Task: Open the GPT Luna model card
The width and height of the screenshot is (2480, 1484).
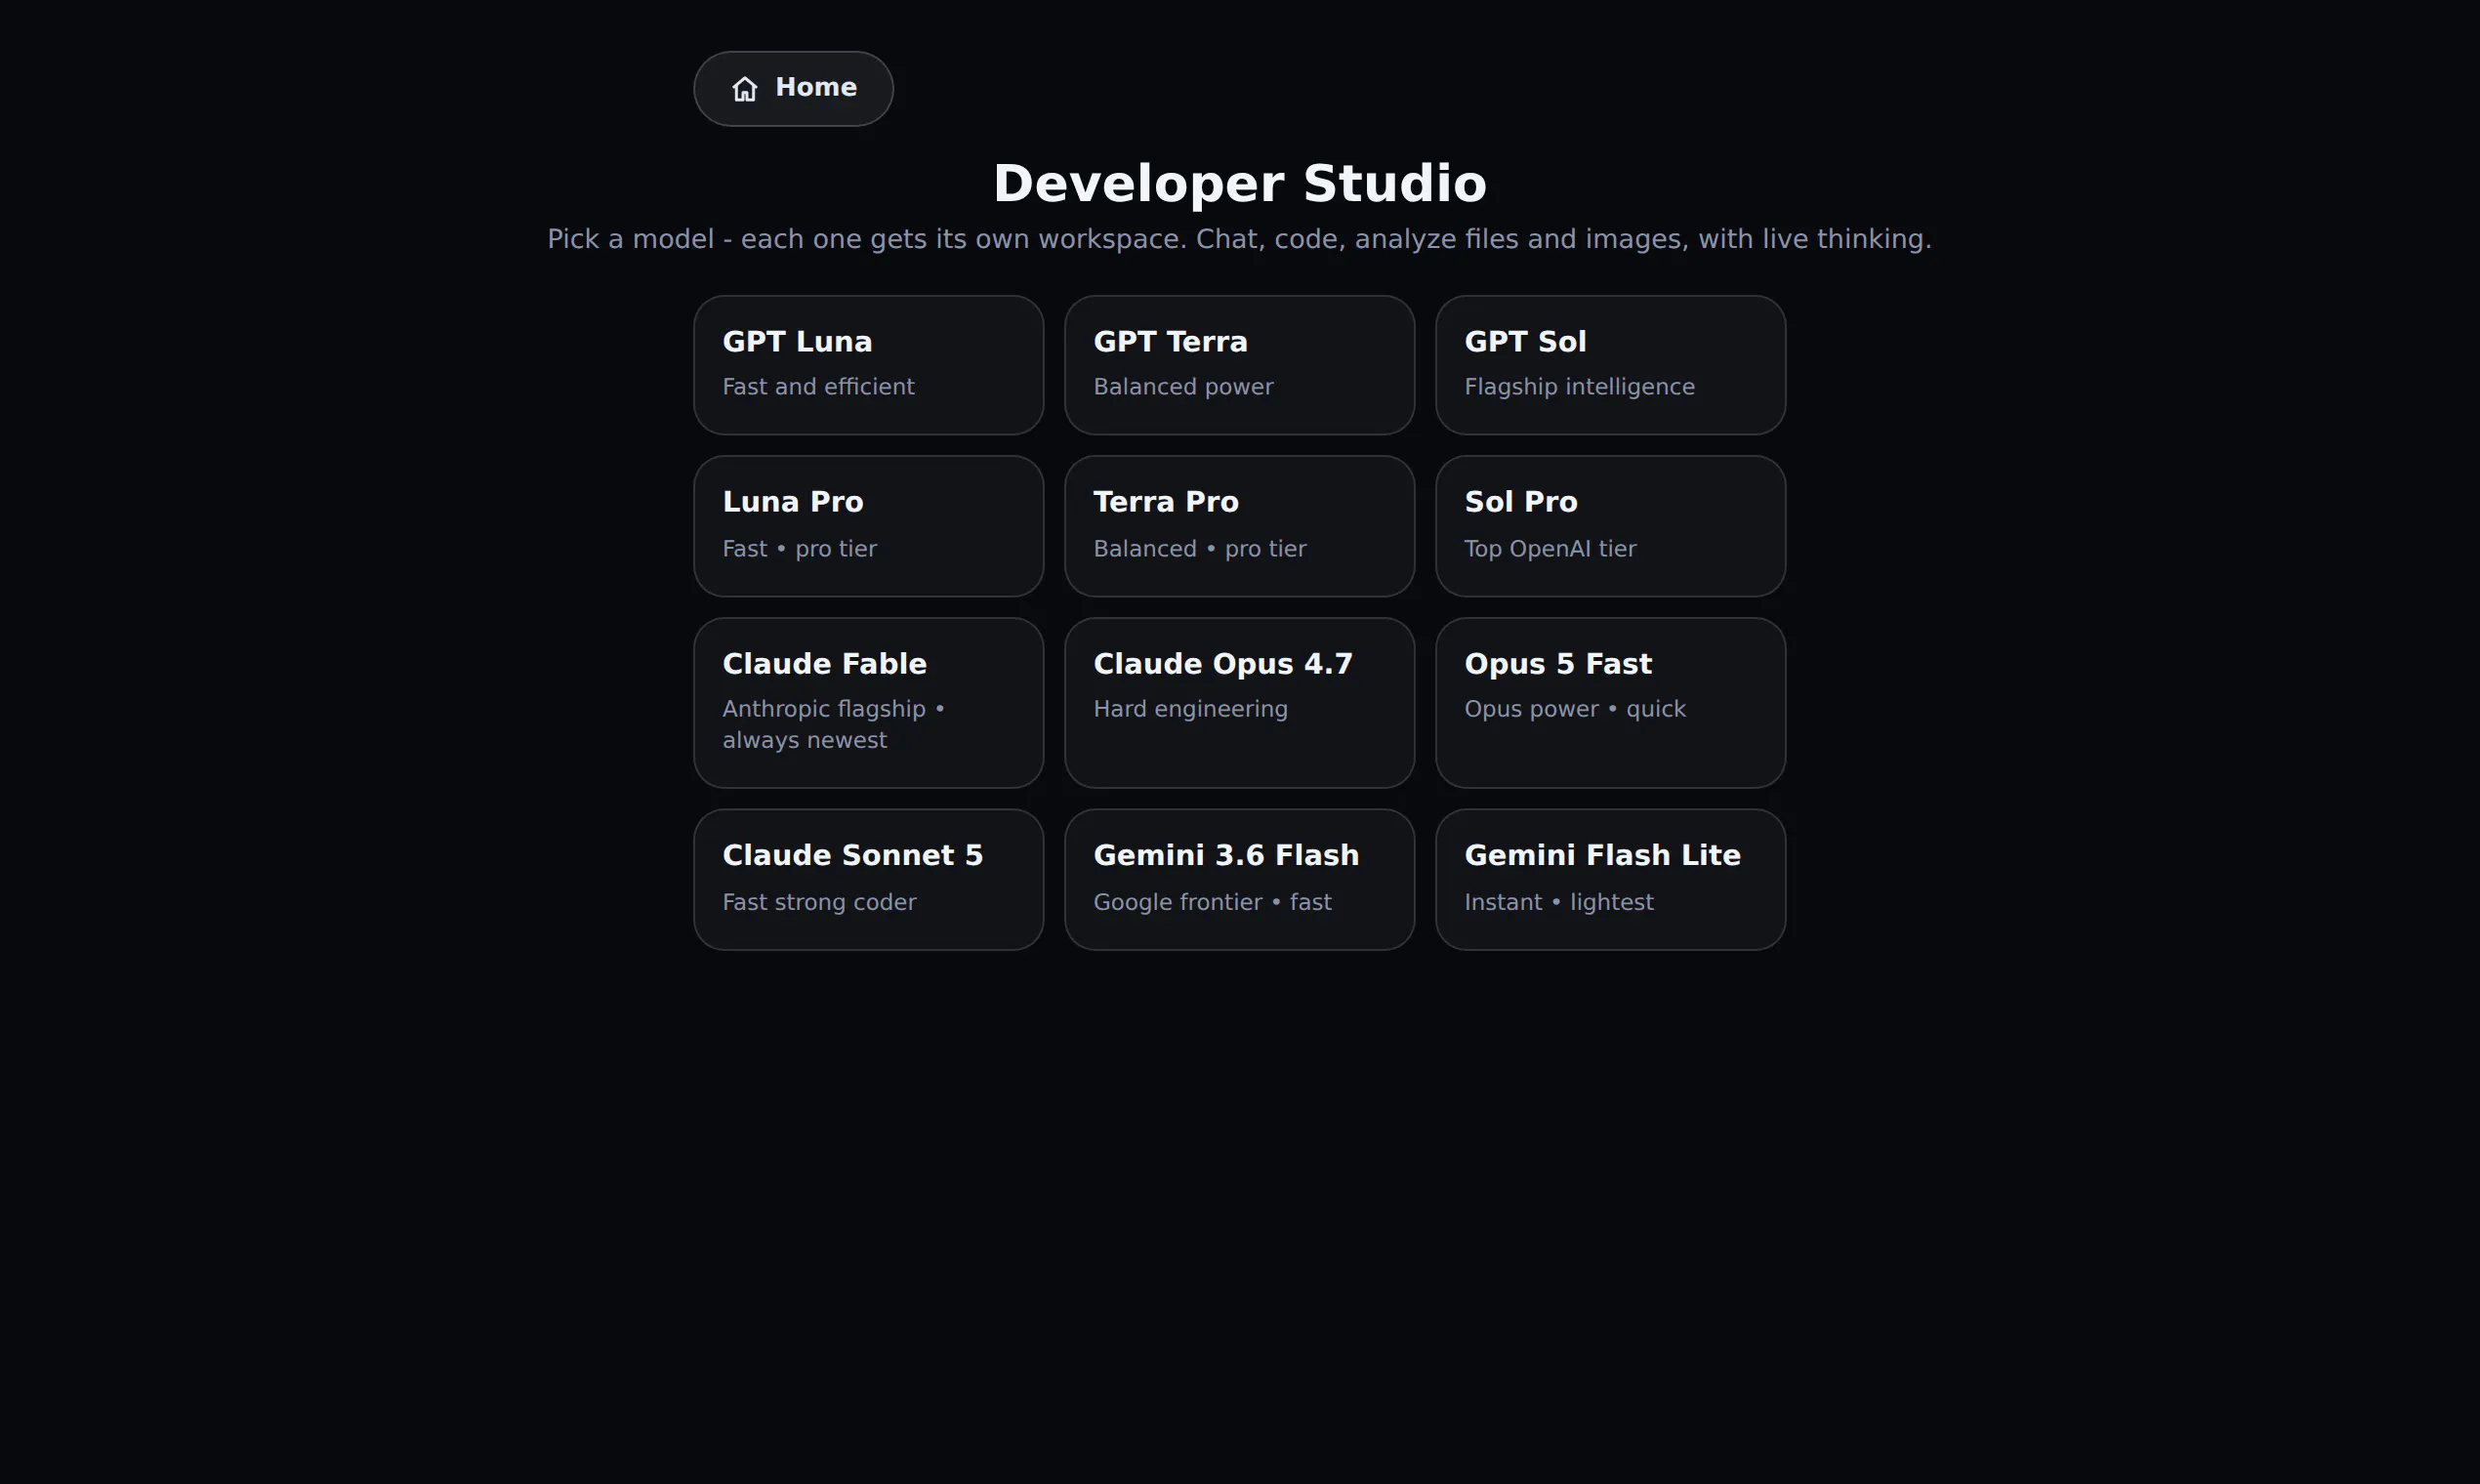Action: [868, 365]
